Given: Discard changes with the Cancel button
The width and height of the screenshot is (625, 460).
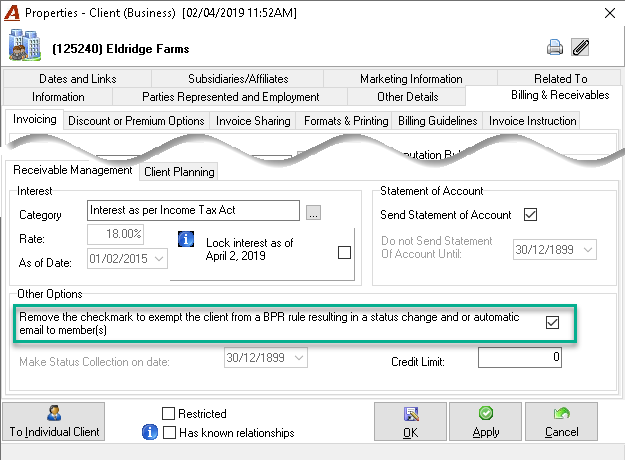Looking at the screenshot, I should (561, 421).
